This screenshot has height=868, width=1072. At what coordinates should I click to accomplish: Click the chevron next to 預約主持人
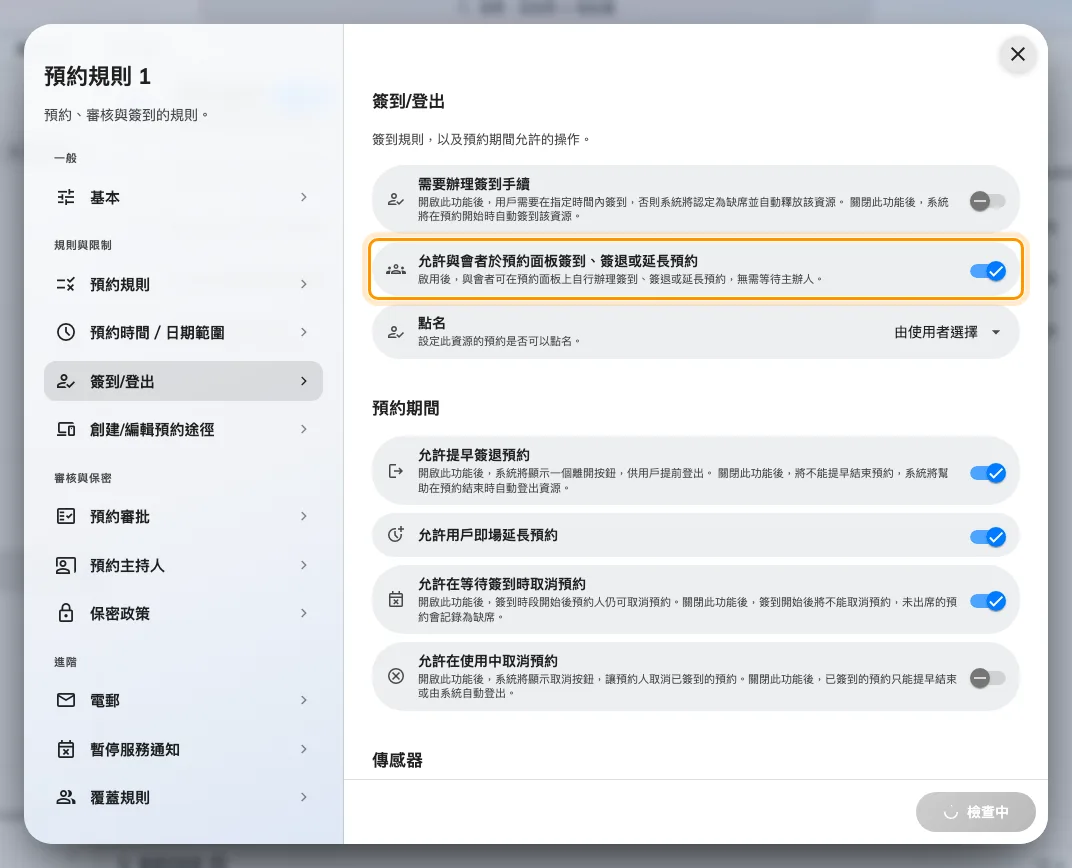[x=304, y=565]
